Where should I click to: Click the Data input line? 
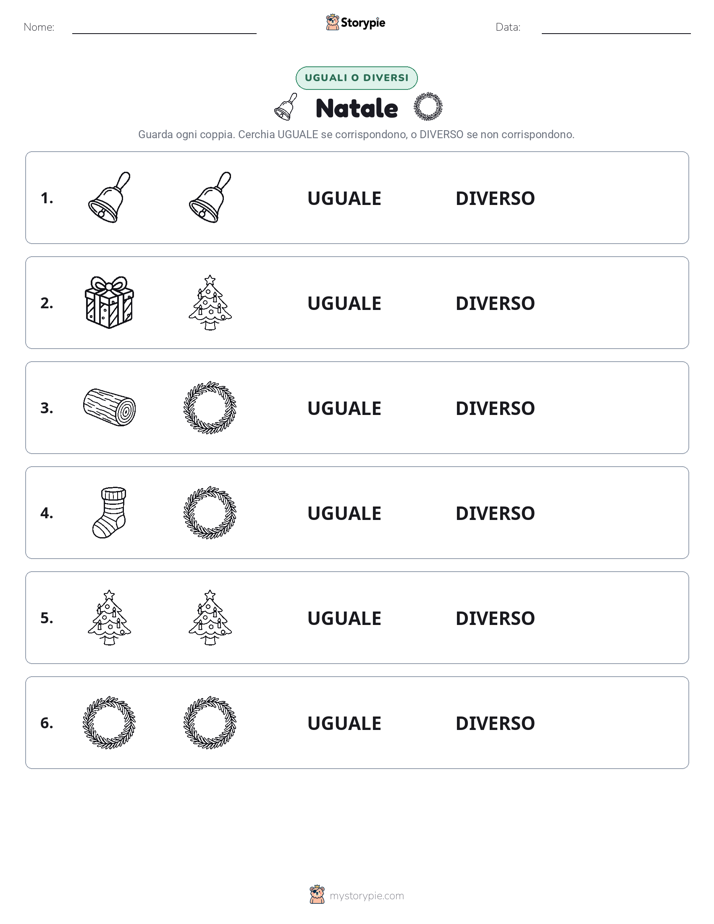[x=616, y=32]
